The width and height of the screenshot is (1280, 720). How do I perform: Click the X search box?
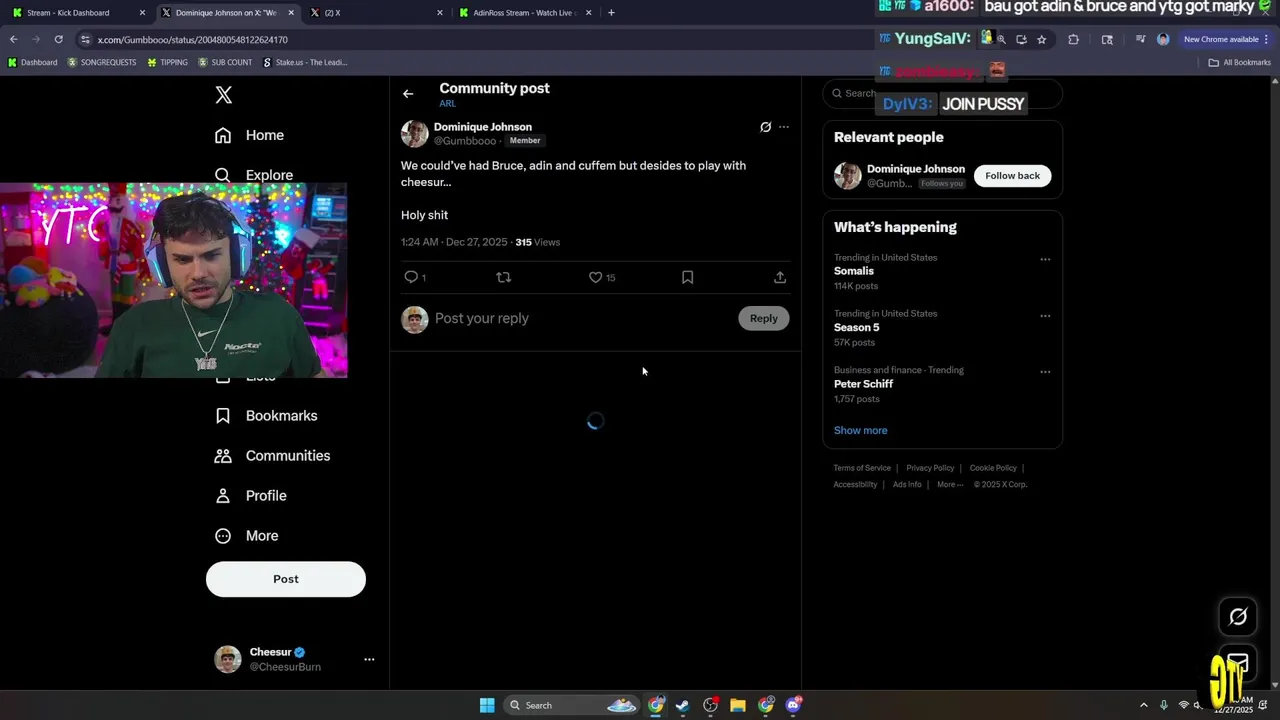click(942, 94)
